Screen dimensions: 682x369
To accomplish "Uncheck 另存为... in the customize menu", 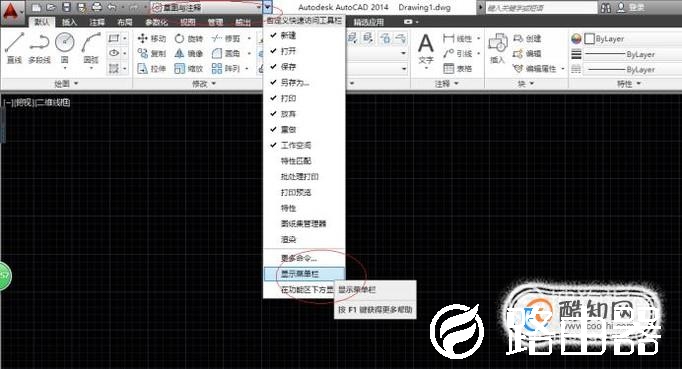I will point(304,82).
